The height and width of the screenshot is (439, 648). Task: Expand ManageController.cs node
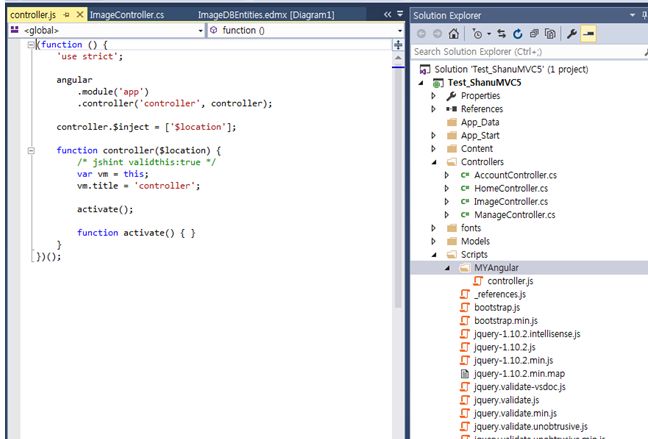coord(447,215)
